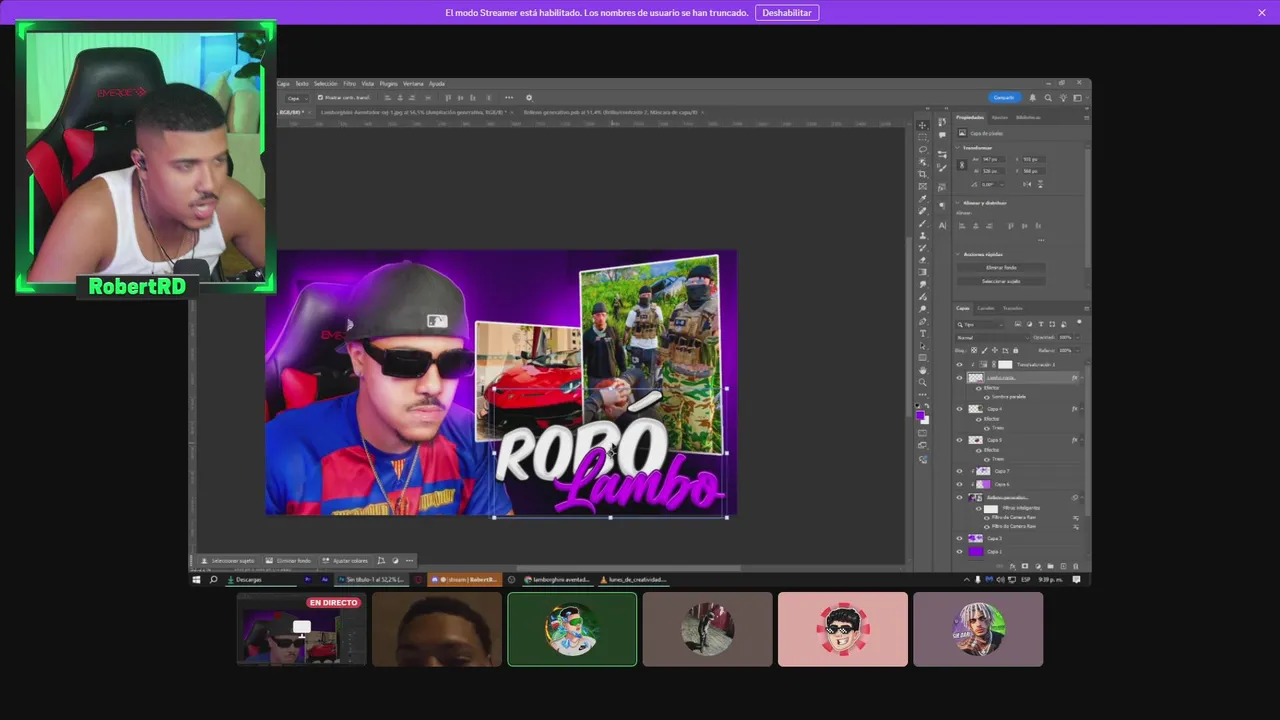Click the blue Compartir button

coord(1004,97)
